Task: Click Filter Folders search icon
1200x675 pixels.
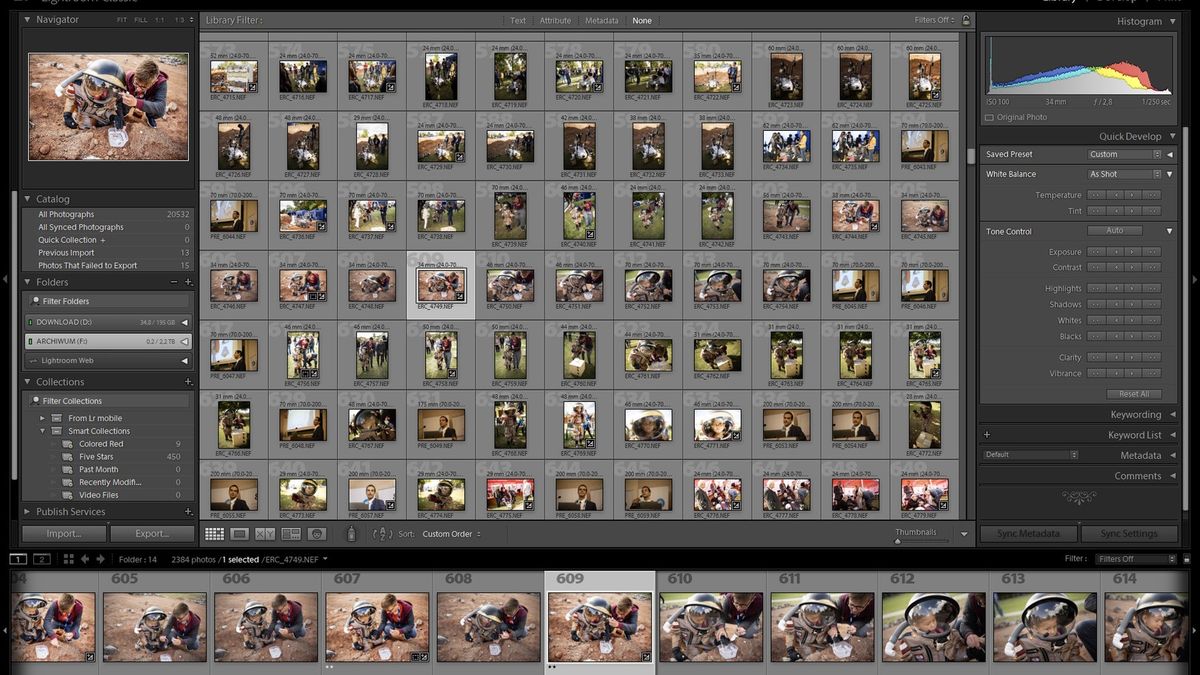Action: 35,301
